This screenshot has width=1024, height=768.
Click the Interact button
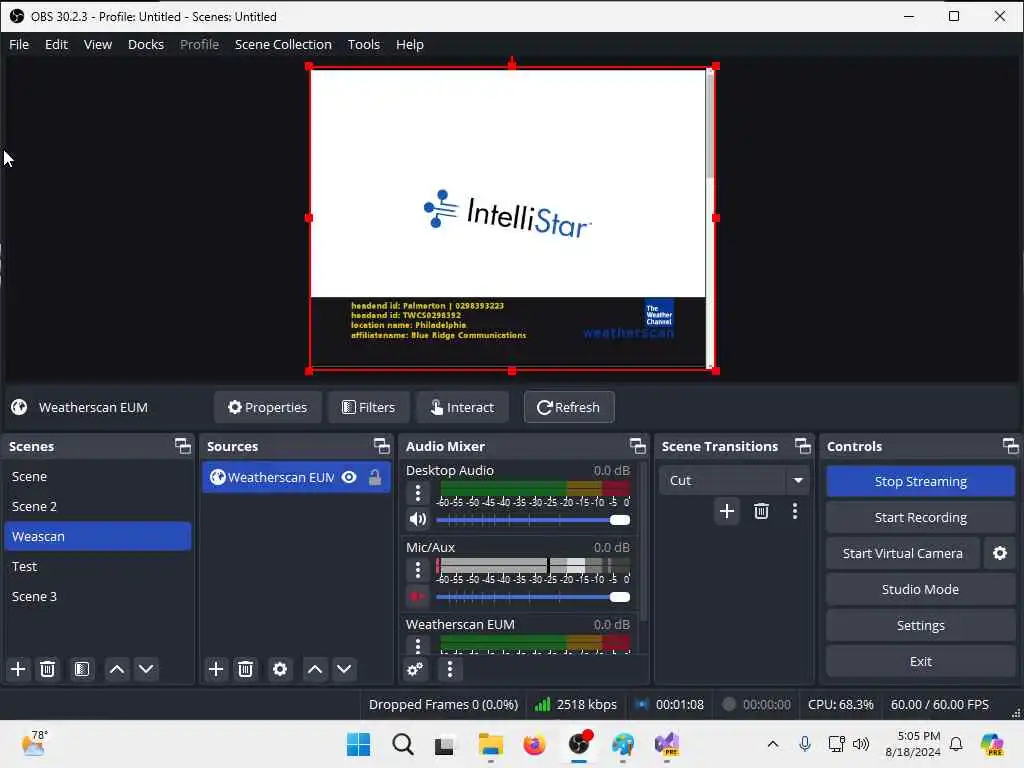pyautogui.click(x=462, y=407)
